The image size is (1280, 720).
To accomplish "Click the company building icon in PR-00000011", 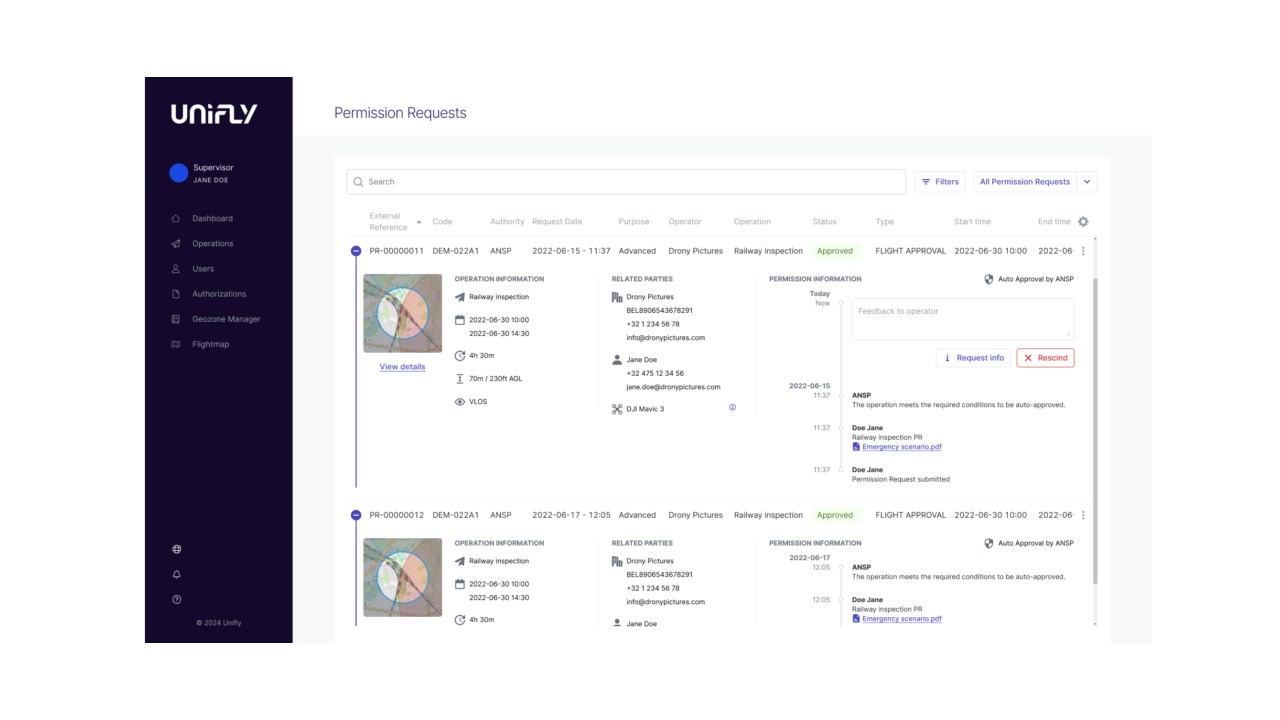I will pyautogui.click(x=617, y=297).
